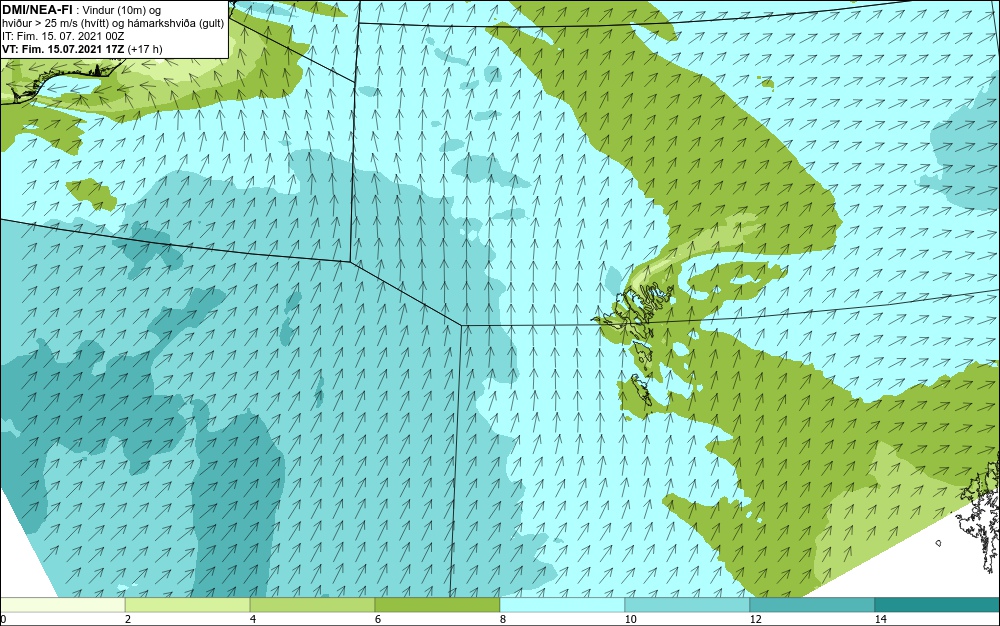Click the 'Vindur (10m) og' label
The width and height of the screenshot is (1000, 626).
tap(122, 10)
